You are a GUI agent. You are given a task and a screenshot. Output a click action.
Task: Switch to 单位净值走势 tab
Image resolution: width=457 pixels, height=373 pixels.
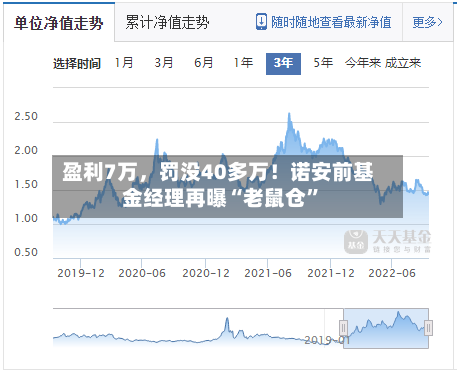(x=59, y=23)
